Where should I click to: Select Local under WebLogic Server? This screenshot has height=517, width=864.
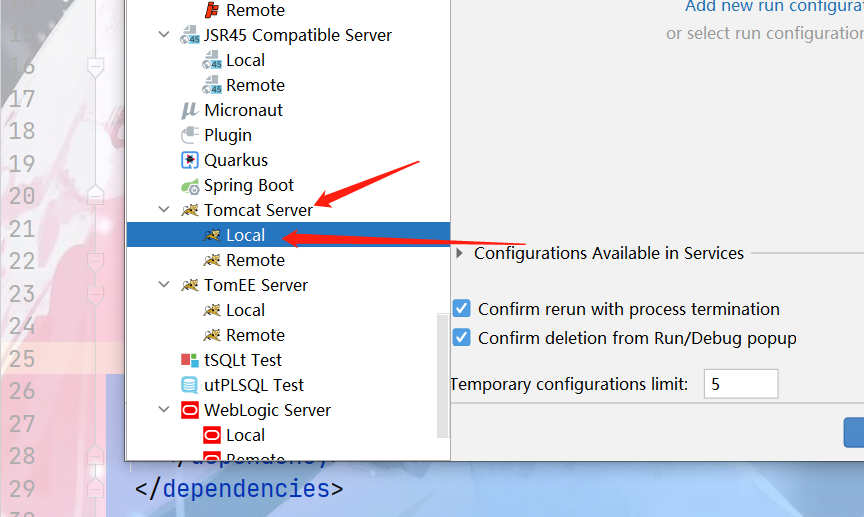245,435
